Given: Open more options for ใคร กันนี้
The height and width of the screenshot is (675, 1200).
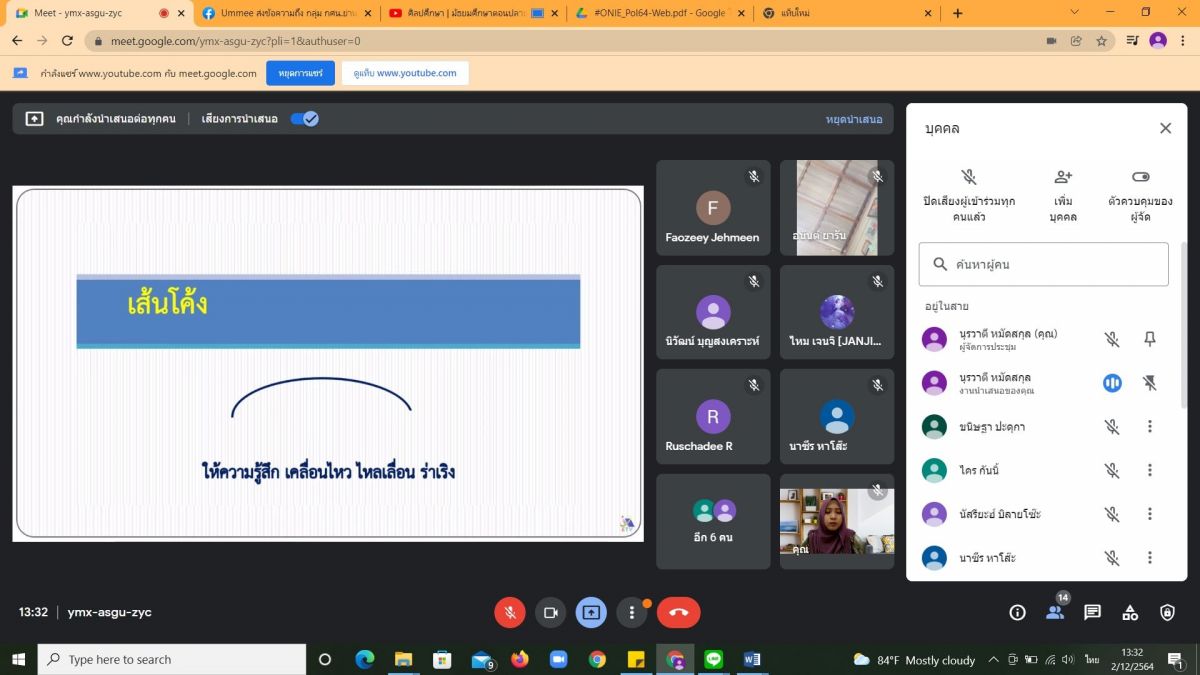Looking at the screenshot, I should (1150, 470).
